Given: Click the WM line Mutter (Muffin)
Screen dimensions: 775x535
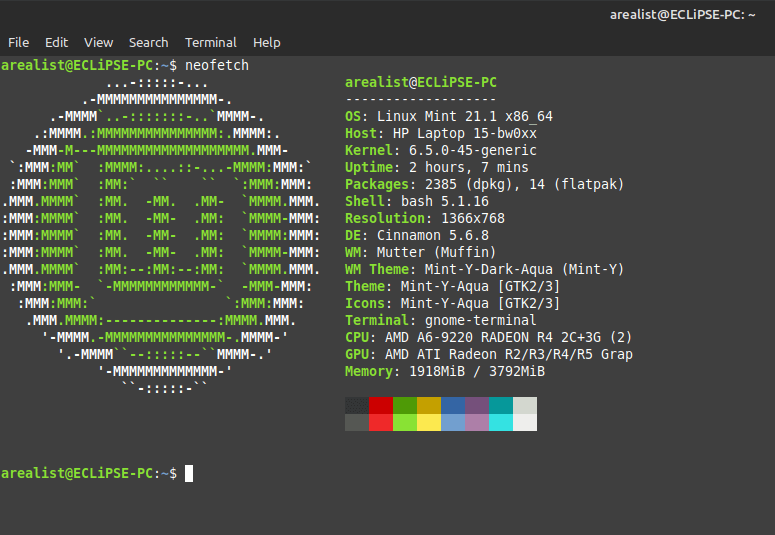Looking at the screenshot, I should click(421, 252).
